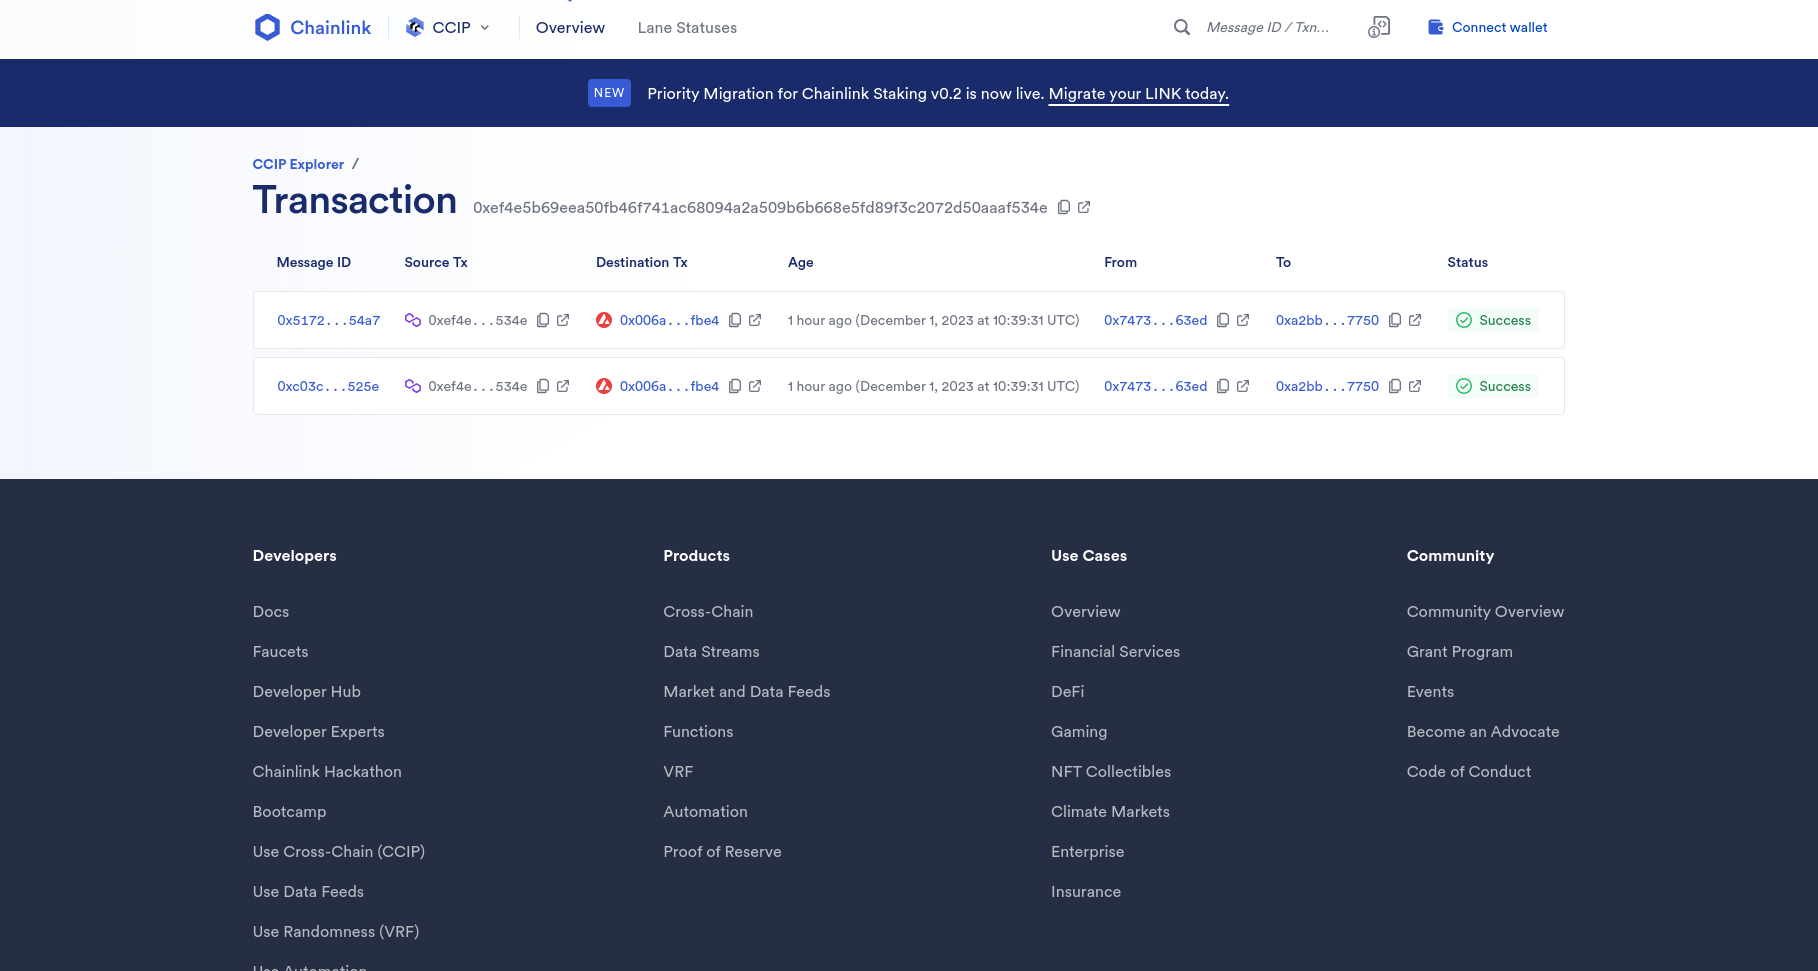Screen dimensions: 1818x971
Task: Click the Chainlink hexagon logo
Action: tap(267, 27)
